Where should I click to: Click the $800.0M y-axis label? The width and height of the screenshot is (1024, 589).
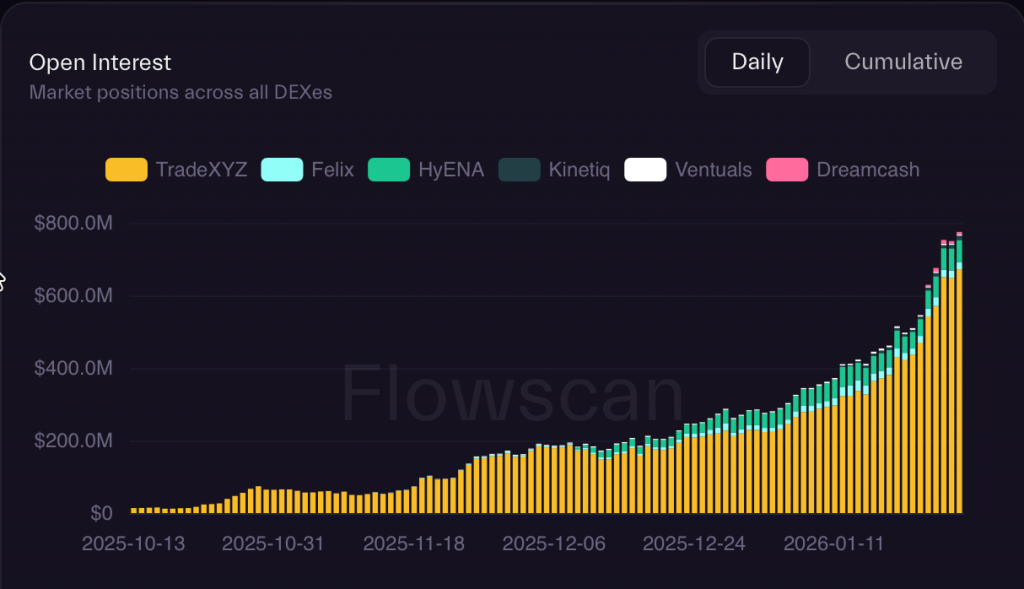(73, 224)
